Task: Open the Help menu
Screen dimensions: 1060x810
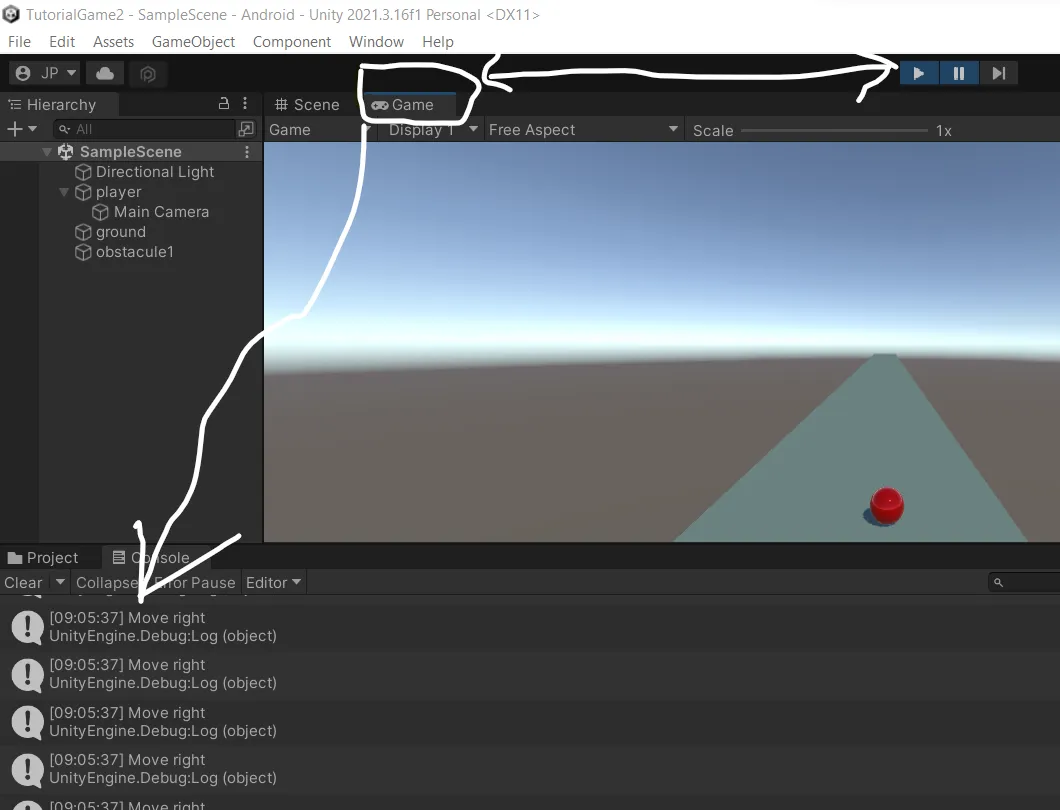Action: [x=438, y=42]
